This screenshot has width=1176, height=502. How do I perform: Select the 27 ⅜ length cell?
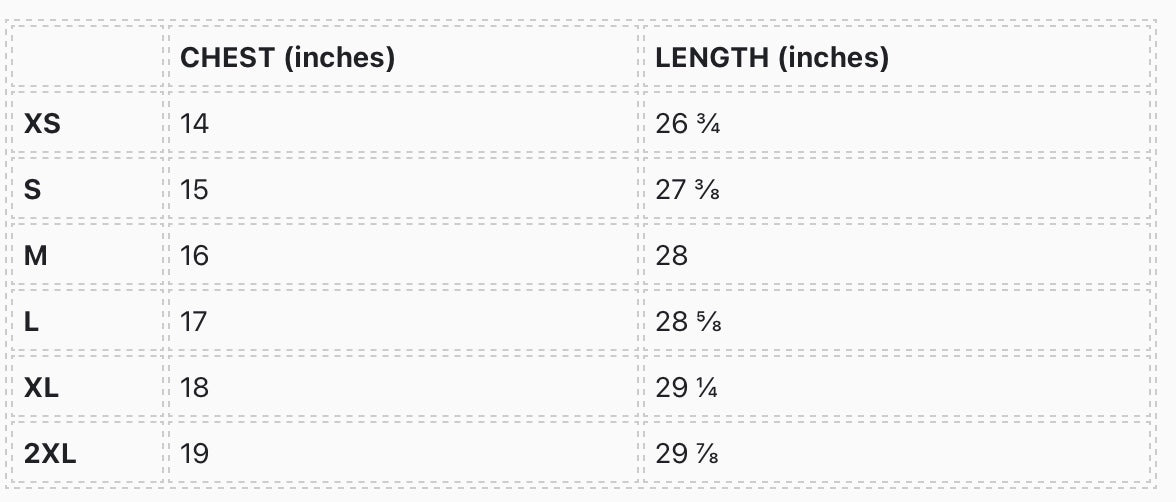688,189
